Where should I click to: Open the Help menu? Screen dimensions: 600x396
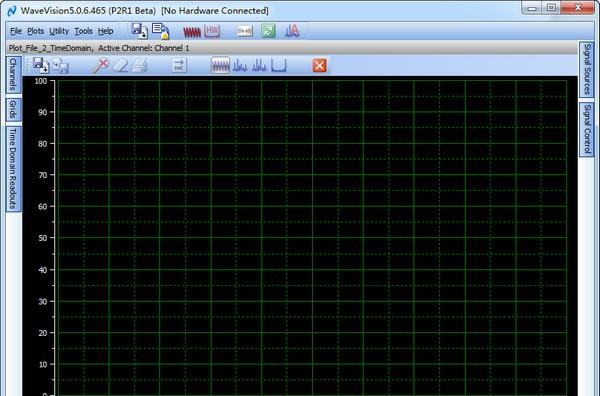coord(105,31)
